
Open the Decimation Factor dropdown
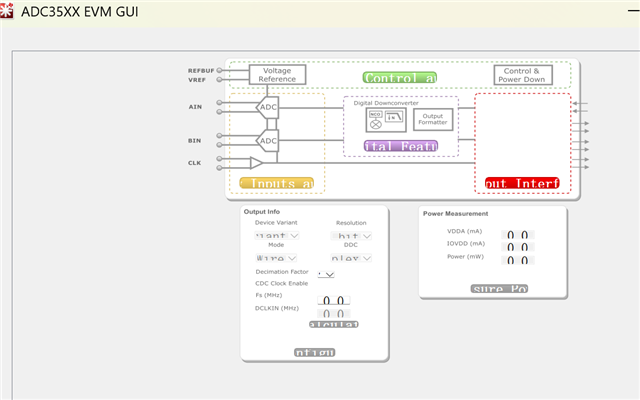pyautogui.click(x=326, y=275)
